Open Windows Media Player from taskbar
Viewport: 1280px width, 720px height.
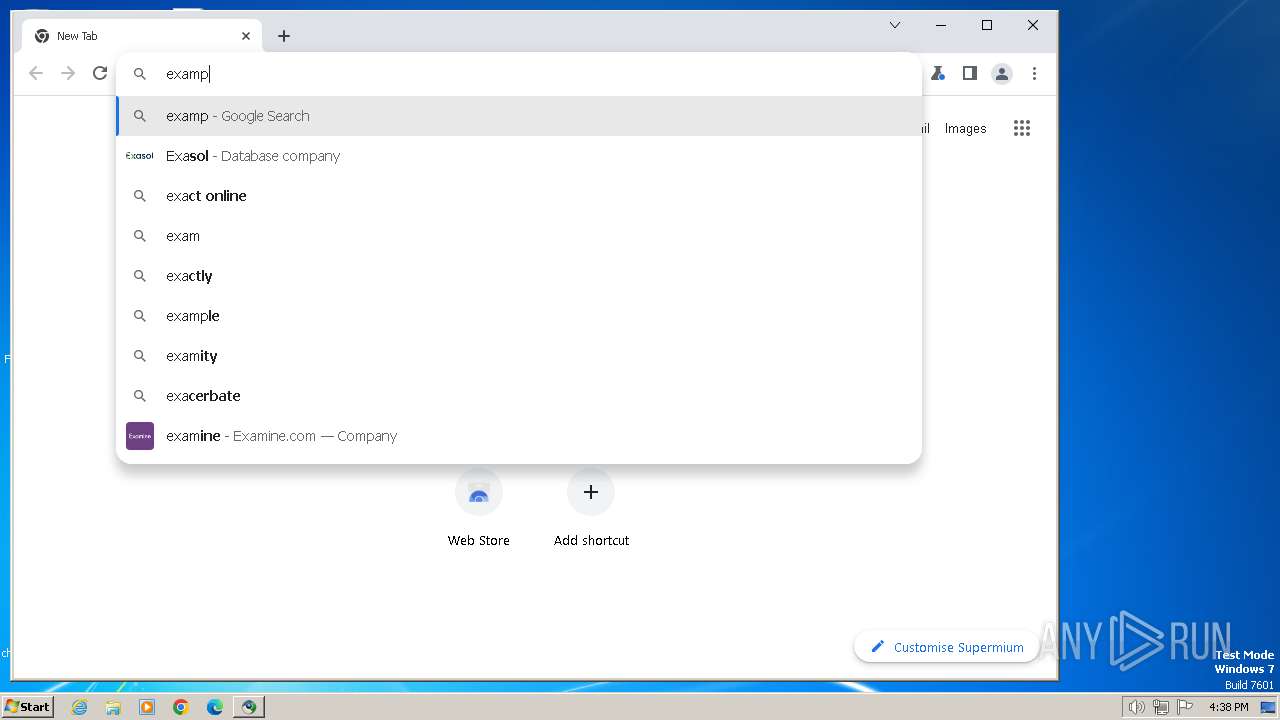tap(147, 707)
